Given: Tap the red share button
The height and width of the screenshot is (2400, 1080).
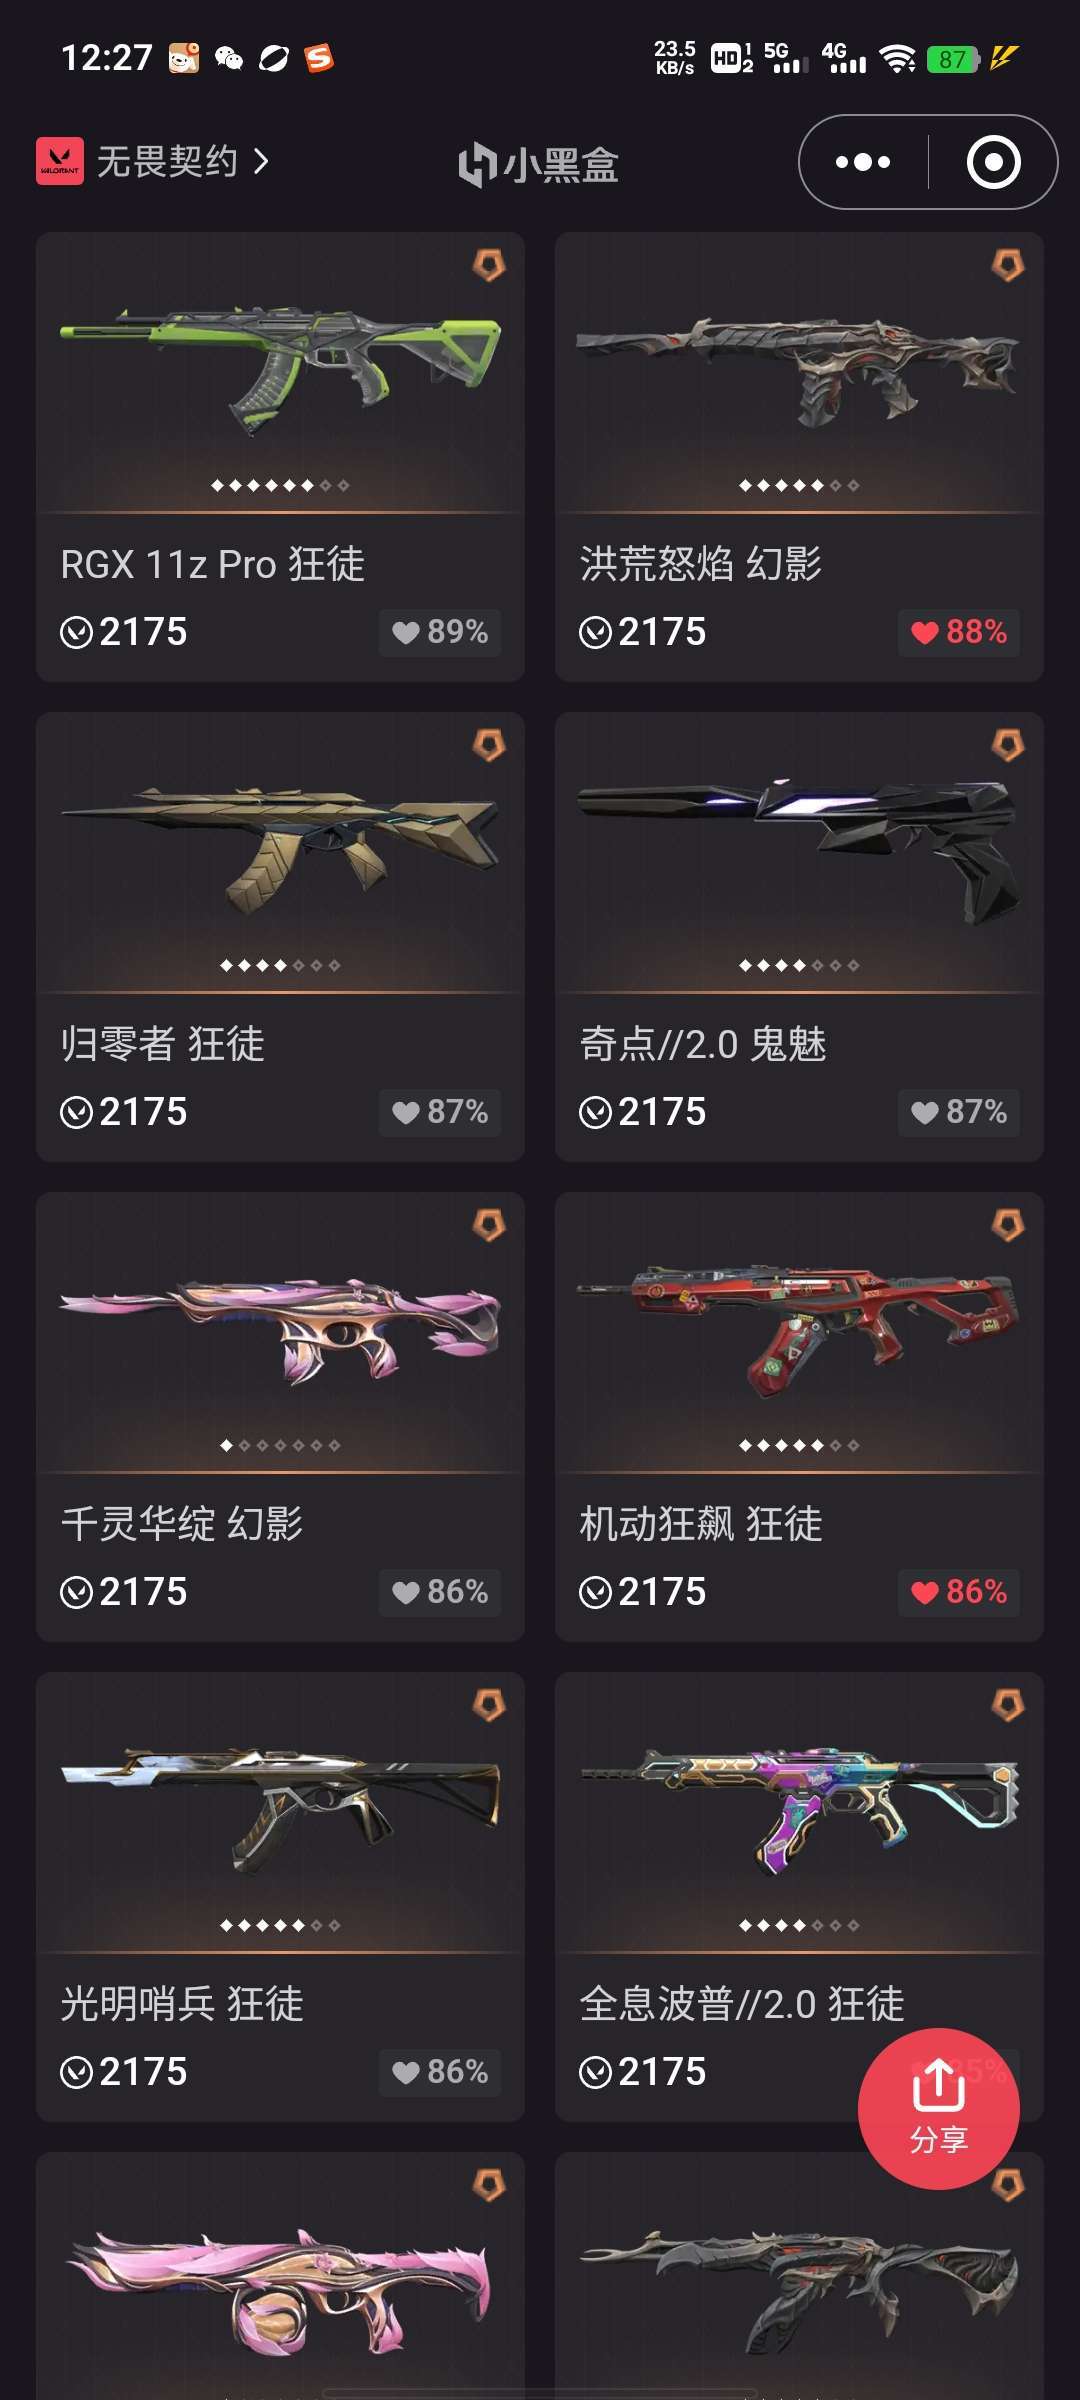Looking at the screenshot, I should [x=938, y=2108].
